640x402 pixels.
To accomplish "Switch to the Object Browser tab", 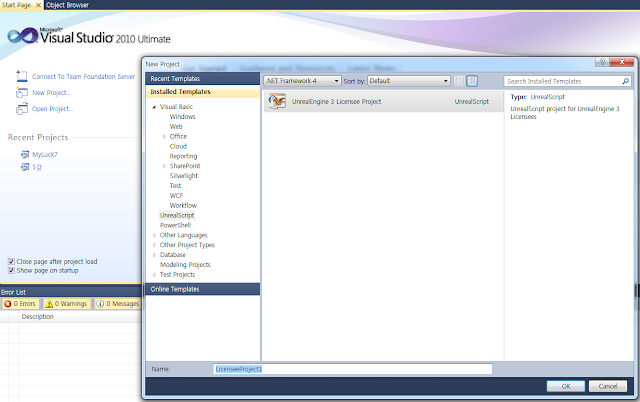I will pos(67,5).
